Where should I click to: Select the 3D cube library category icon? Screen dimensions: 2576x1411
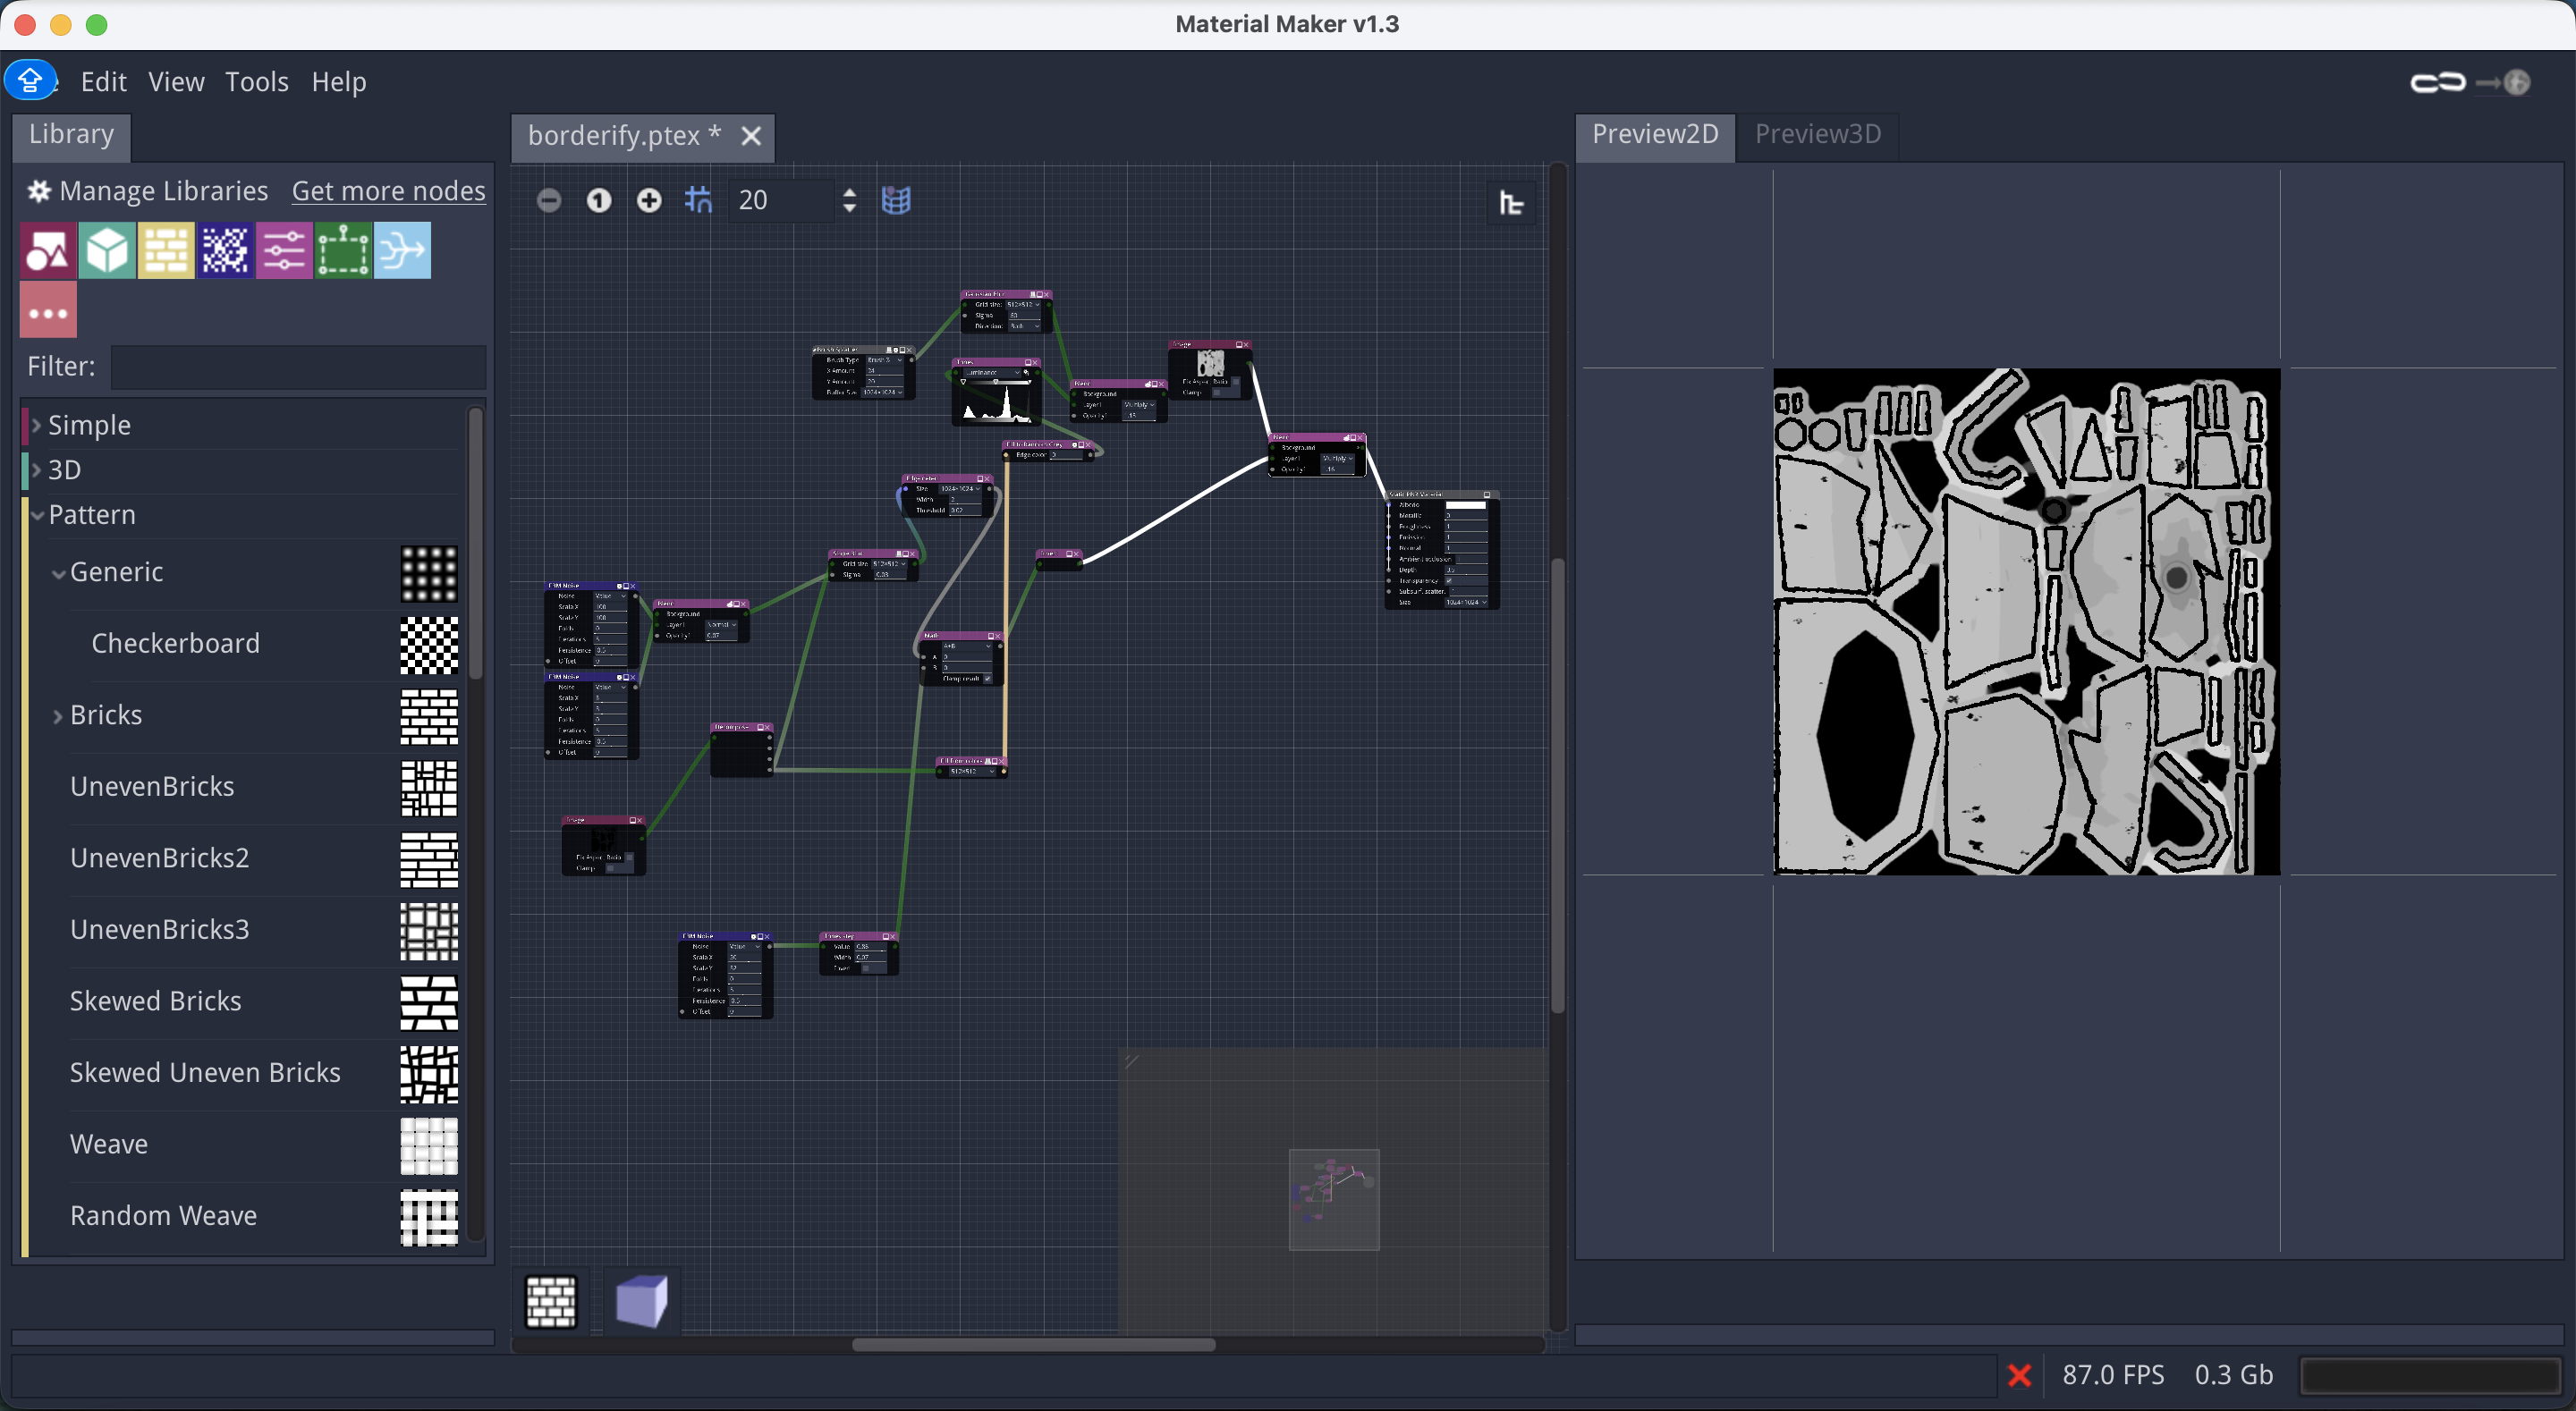pos(107,250)
